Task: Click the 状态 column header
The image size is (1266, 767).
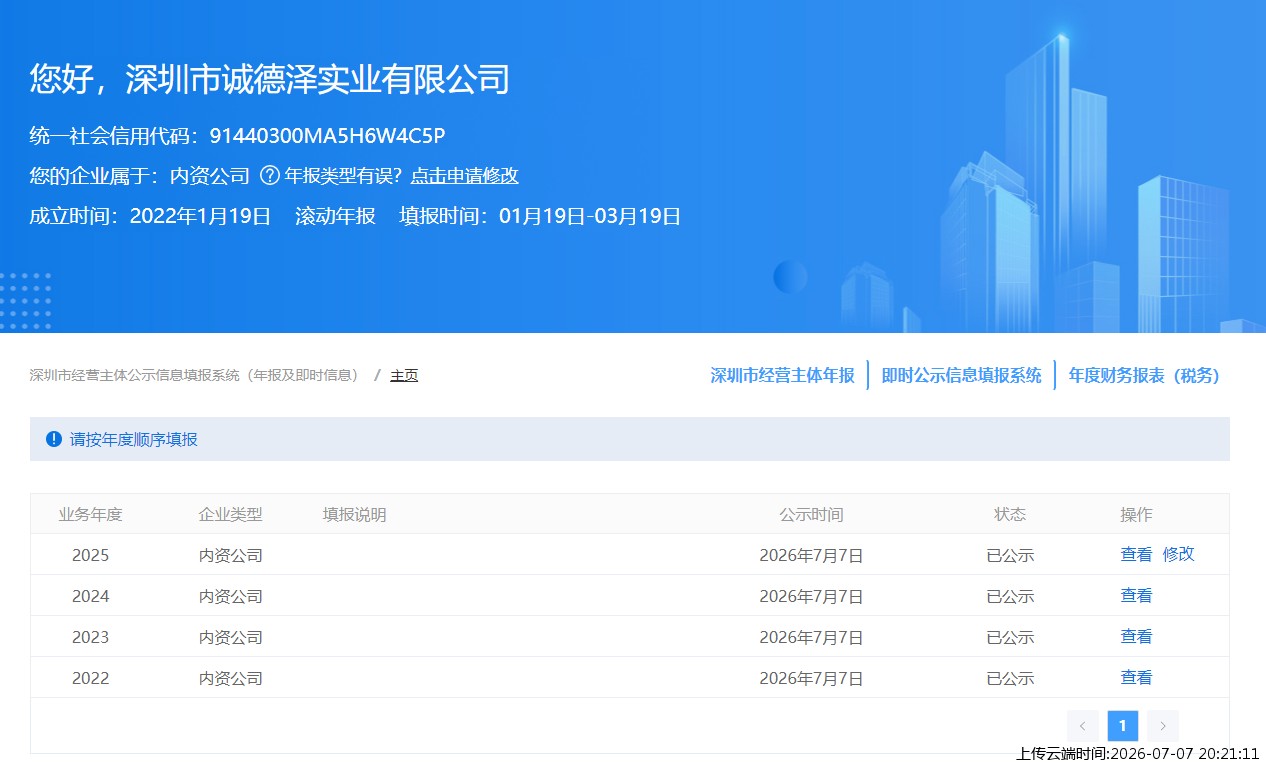Action: (x=1010, y=515)
